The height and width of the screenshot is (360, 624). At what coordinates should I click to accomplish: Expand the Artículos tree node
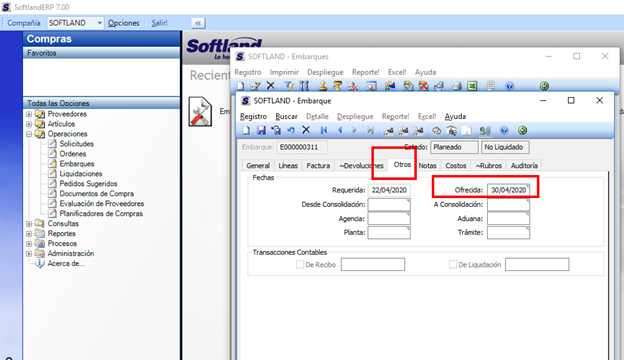[x=29, y=124]
